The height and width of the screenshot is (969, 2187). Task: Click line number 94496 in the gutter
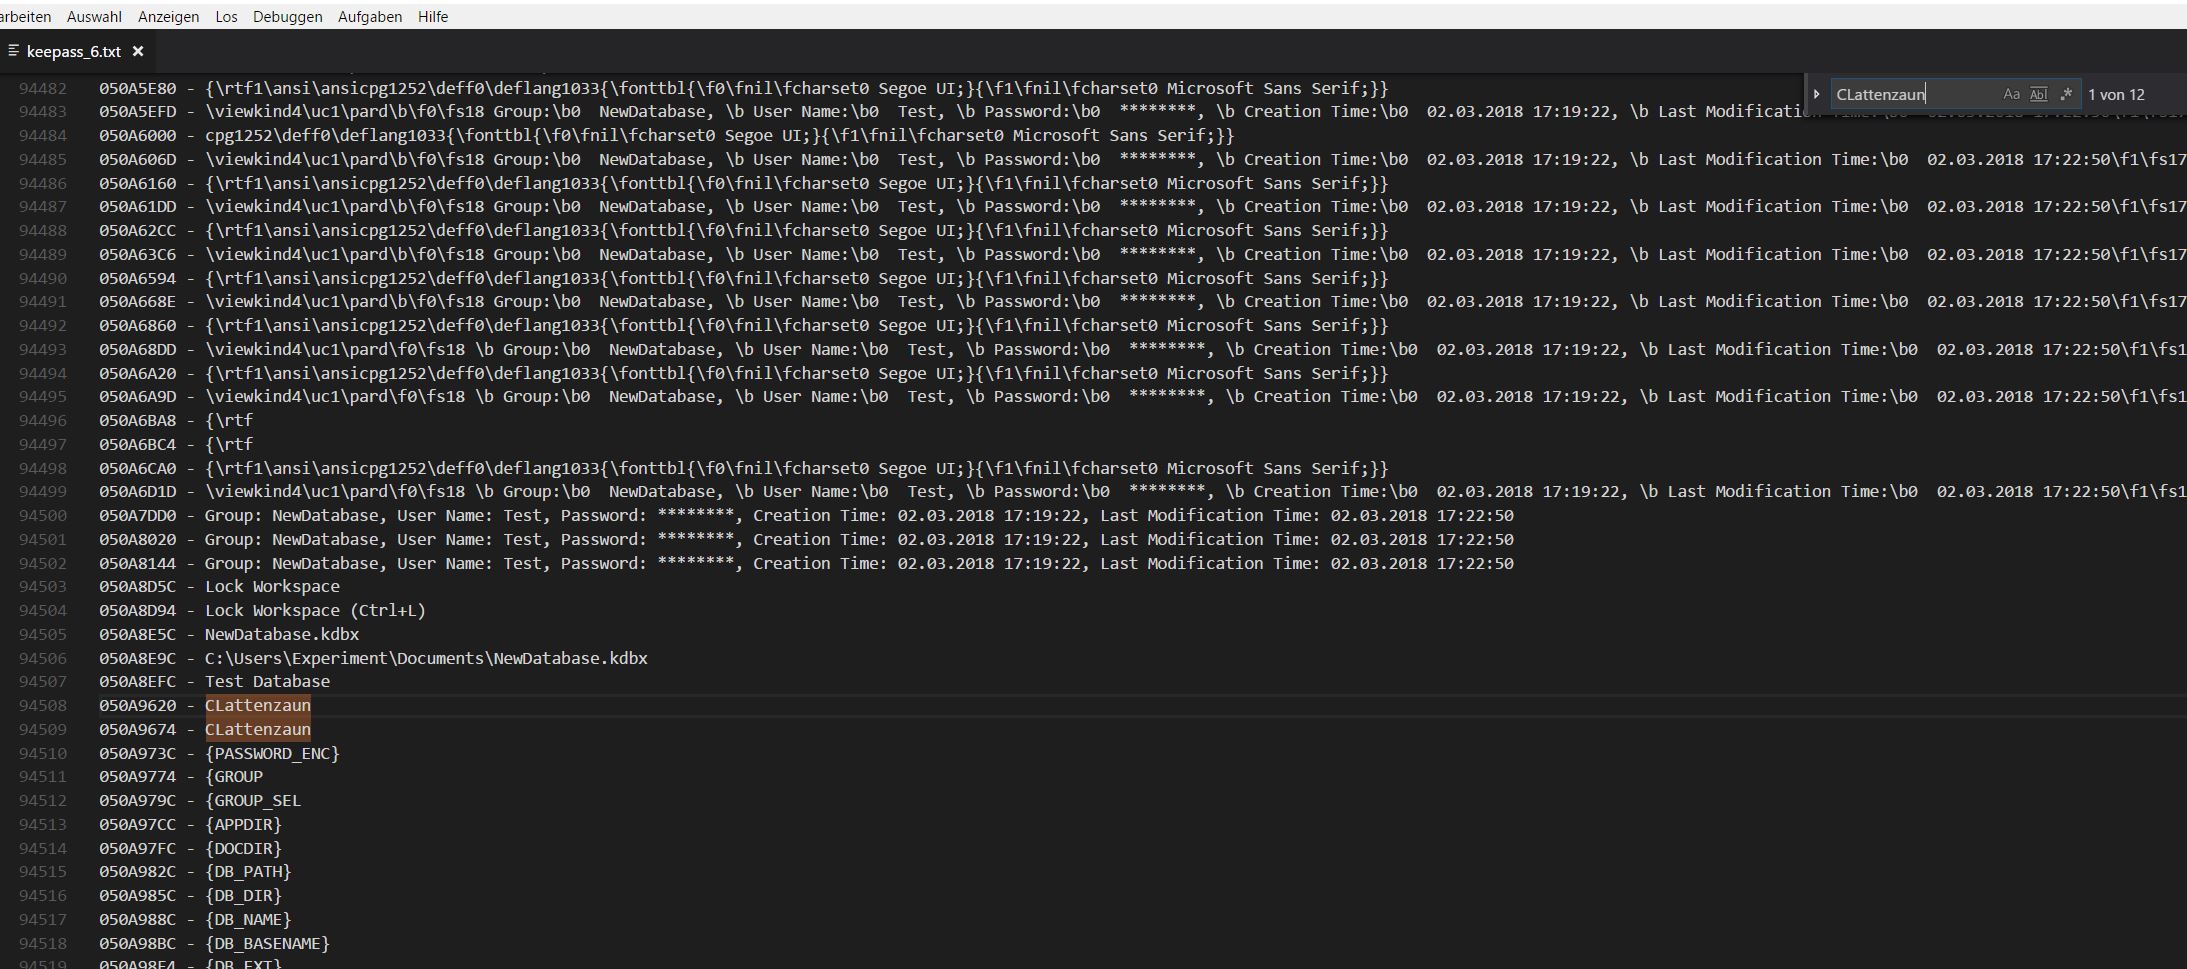coord(43,420)
